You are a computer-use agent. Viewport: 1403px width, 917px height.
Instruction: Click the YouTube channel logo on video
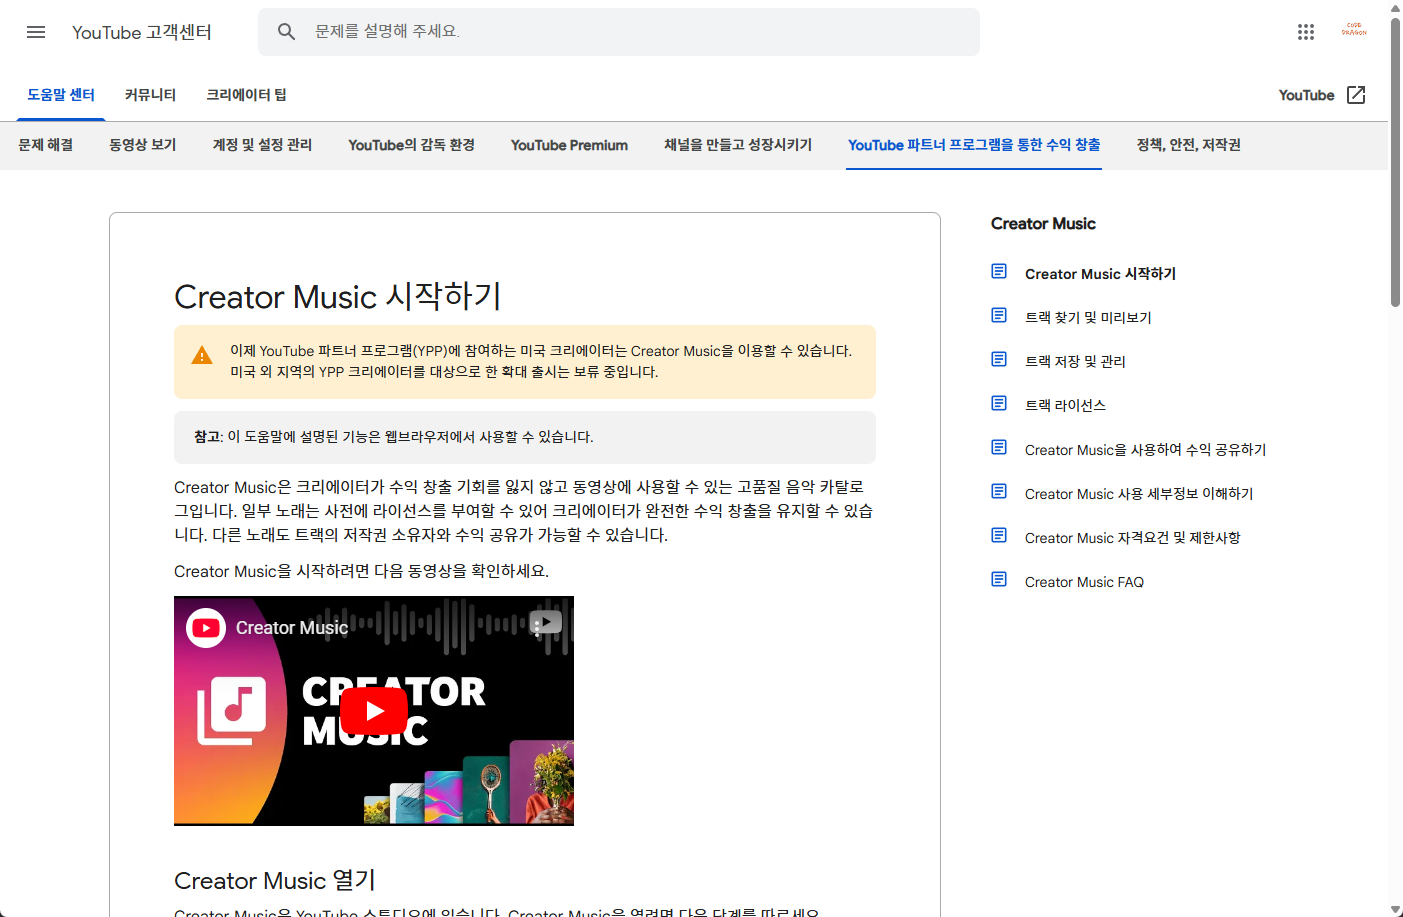tap(206, 628)
